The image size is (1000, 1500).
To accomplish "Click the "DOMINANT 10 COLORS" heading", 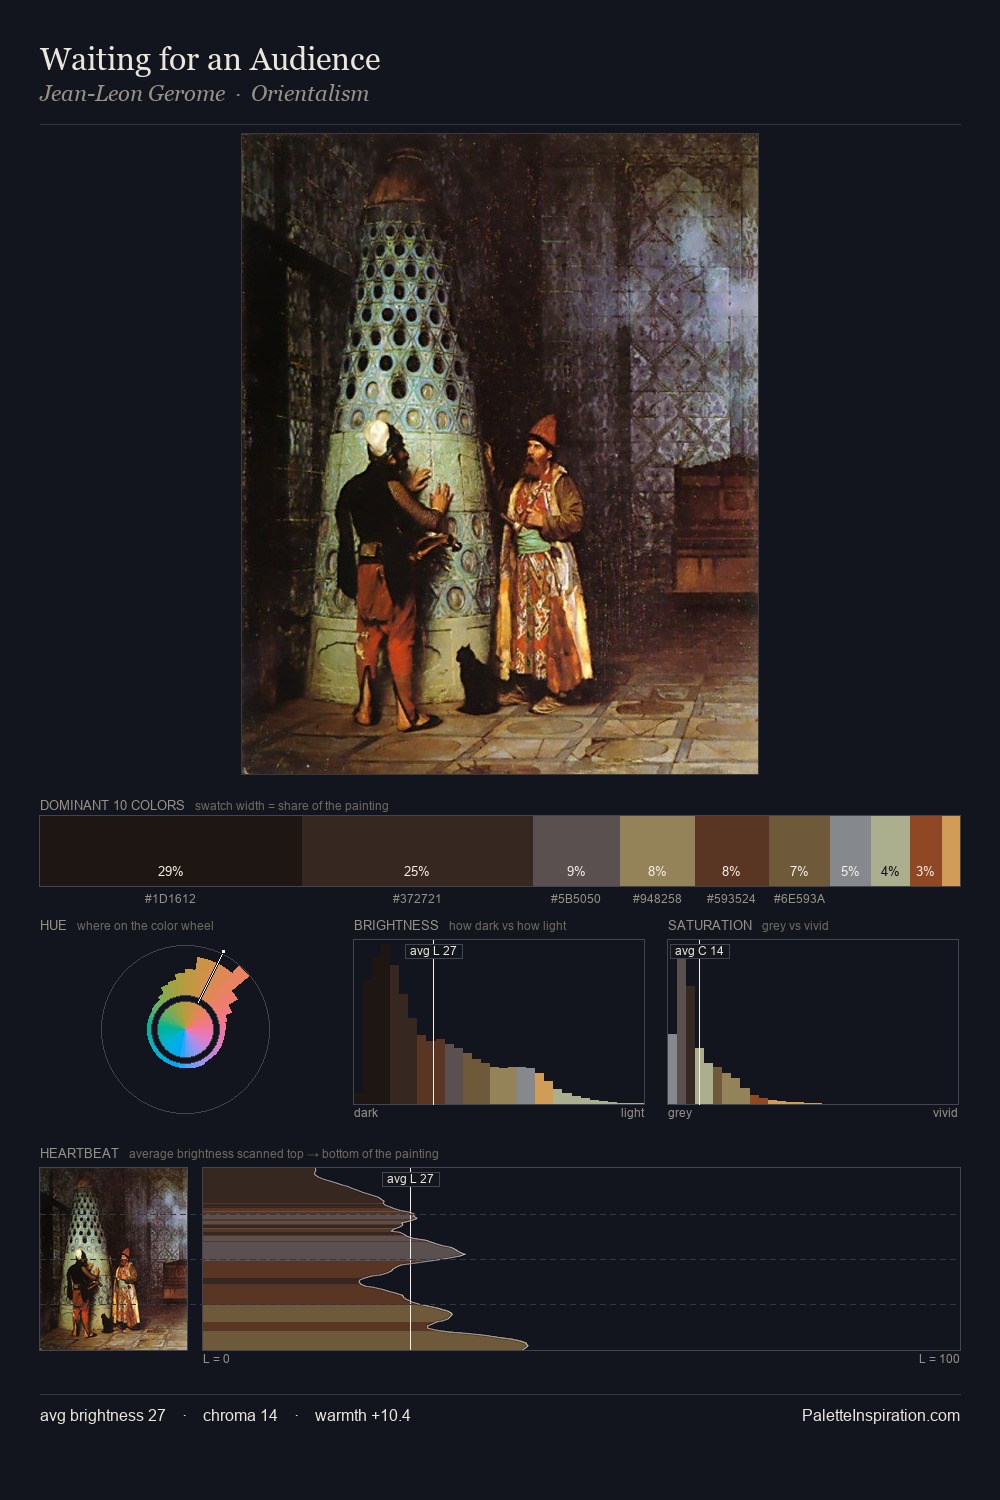I will [x=112, y=805].
